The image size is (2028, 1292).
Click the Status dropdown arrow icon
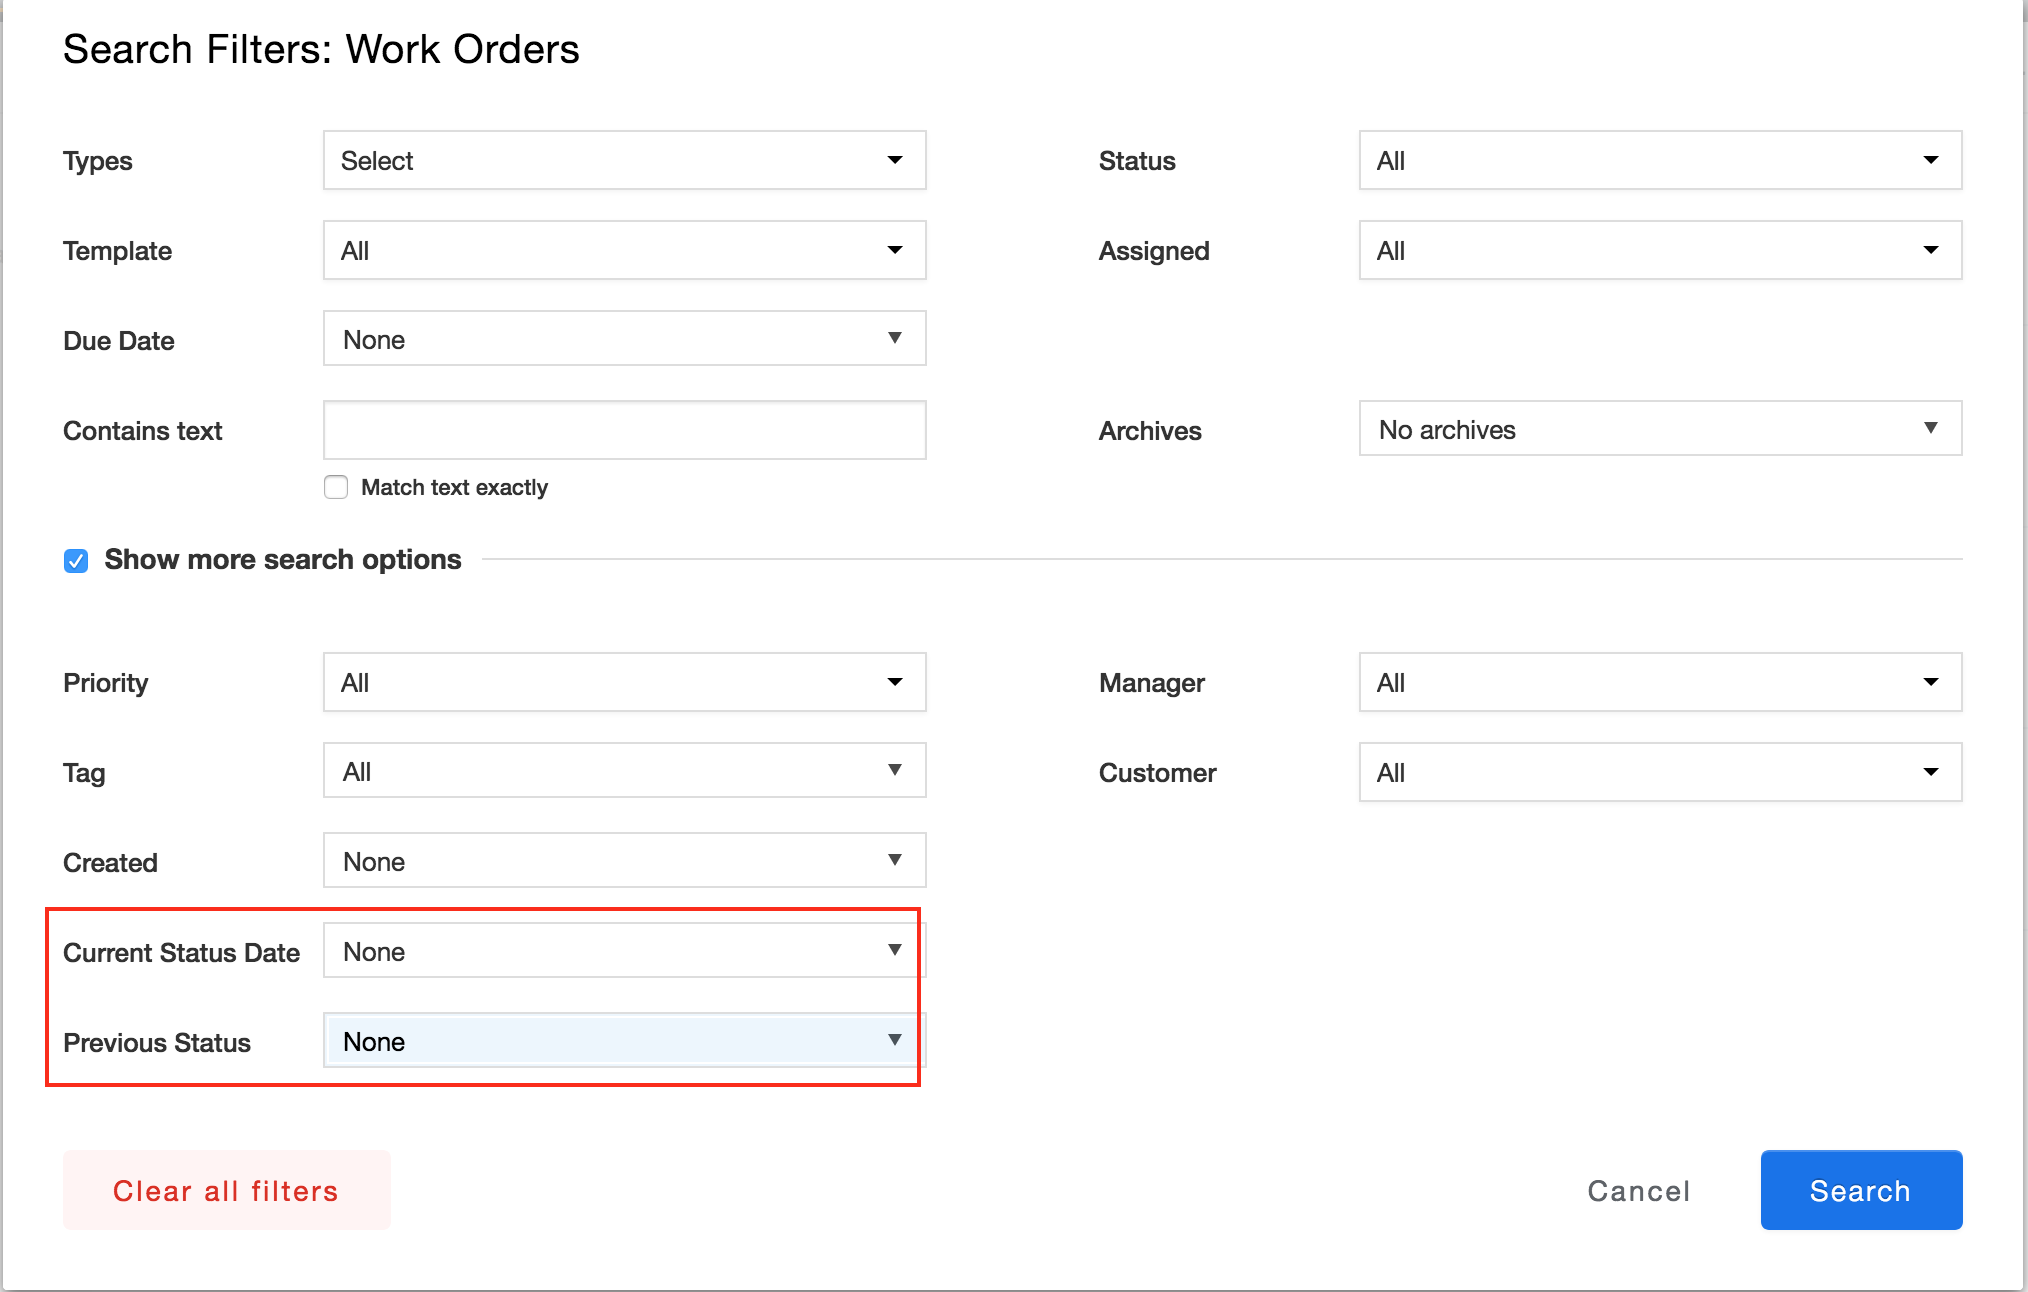[x=1930, y=160]
